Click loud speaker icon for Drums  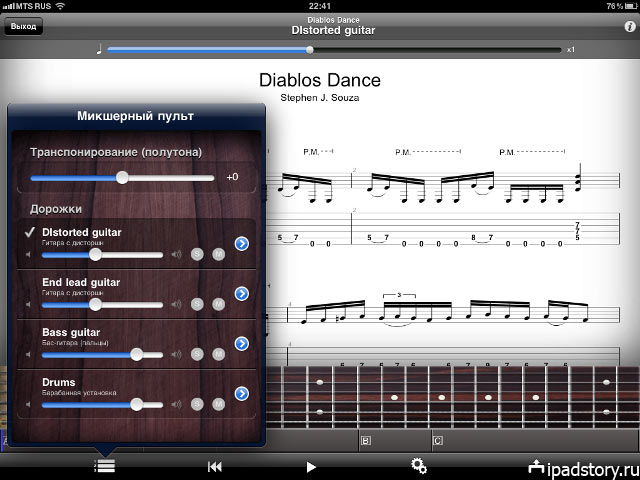[x=176, y=404]
